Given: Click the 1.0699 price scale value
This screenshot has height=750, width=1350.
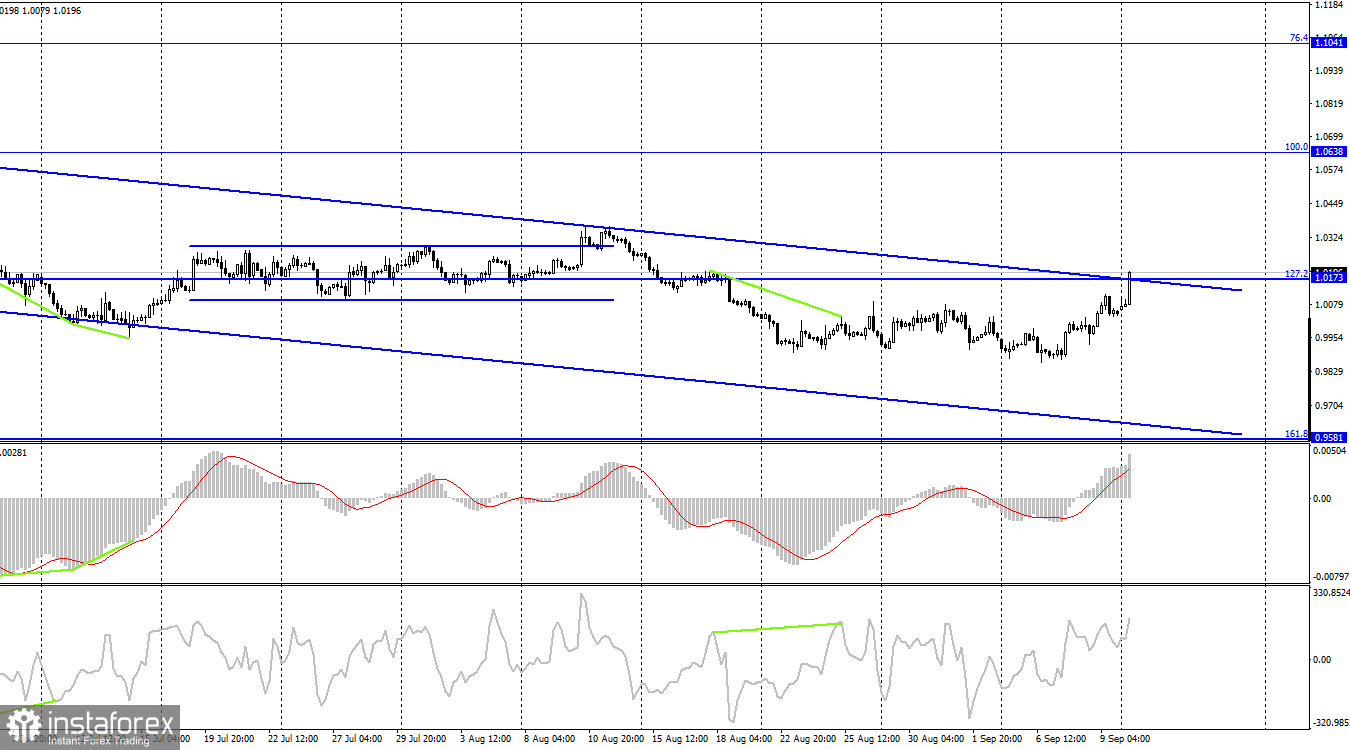Looking at the screenshot, I should point(1330,137).
